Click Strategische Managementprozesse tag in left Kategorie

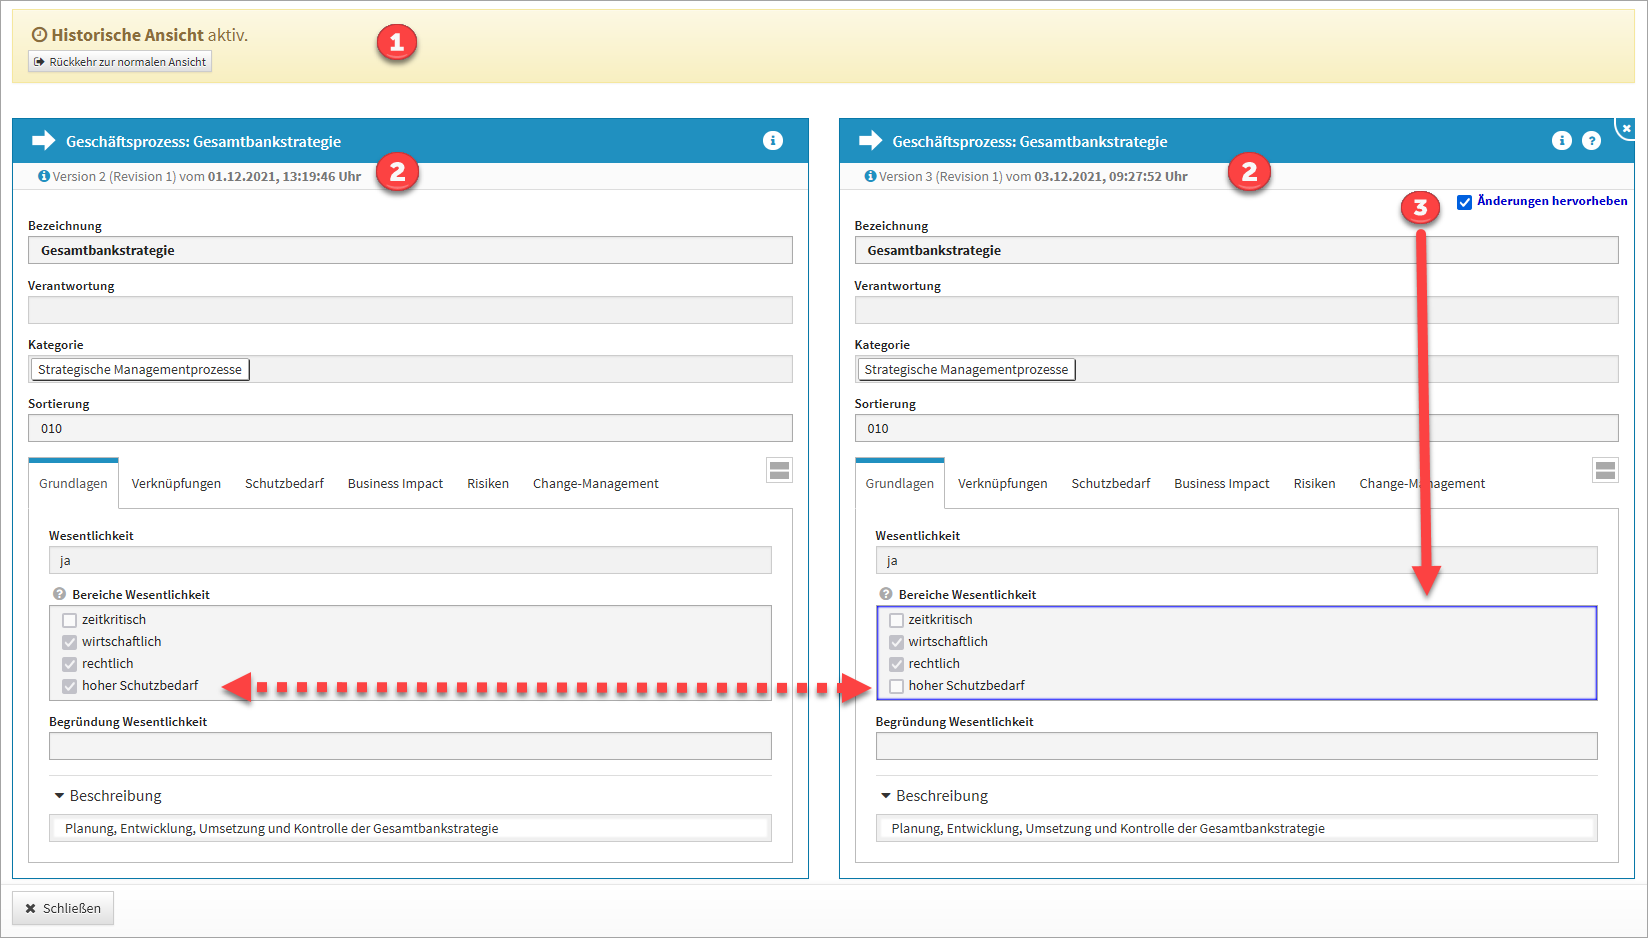140,370
